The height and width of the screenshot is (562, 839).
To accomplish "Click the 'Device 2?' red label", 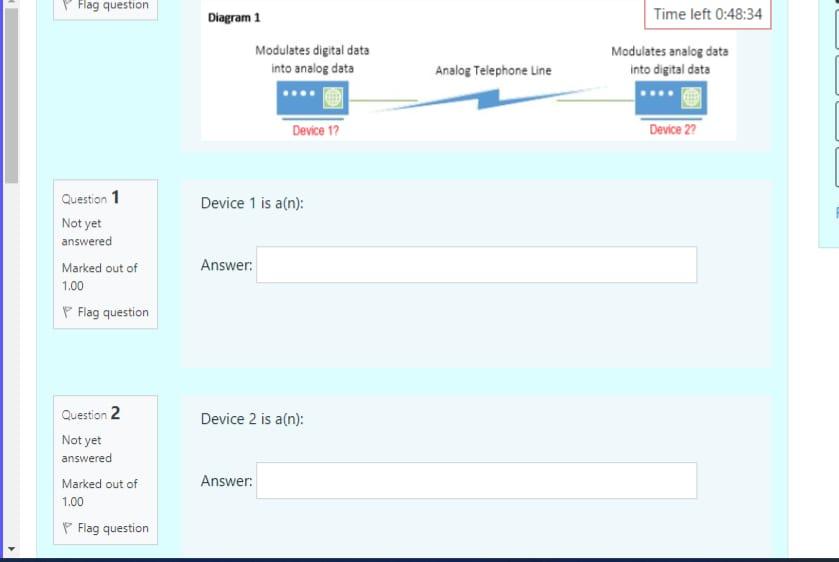I will tap(672, 130).
